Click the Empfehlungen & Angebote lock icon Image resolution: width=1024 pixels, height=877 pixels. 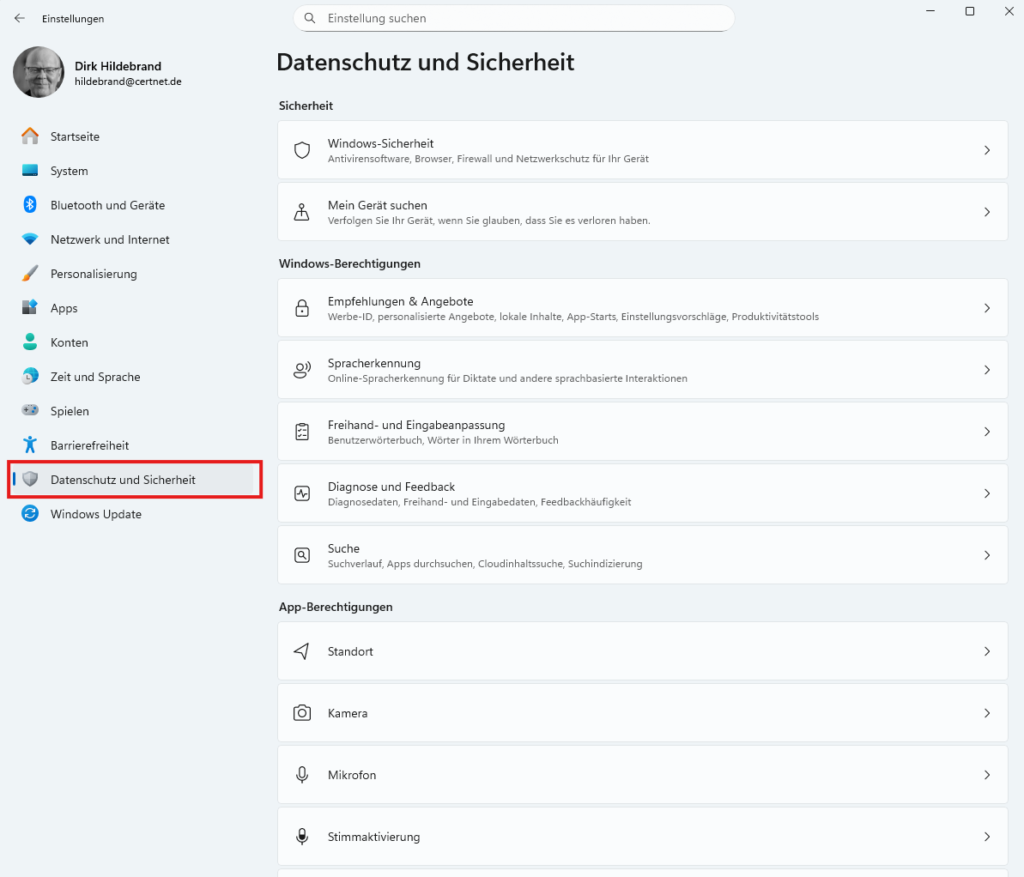point(302,308)
